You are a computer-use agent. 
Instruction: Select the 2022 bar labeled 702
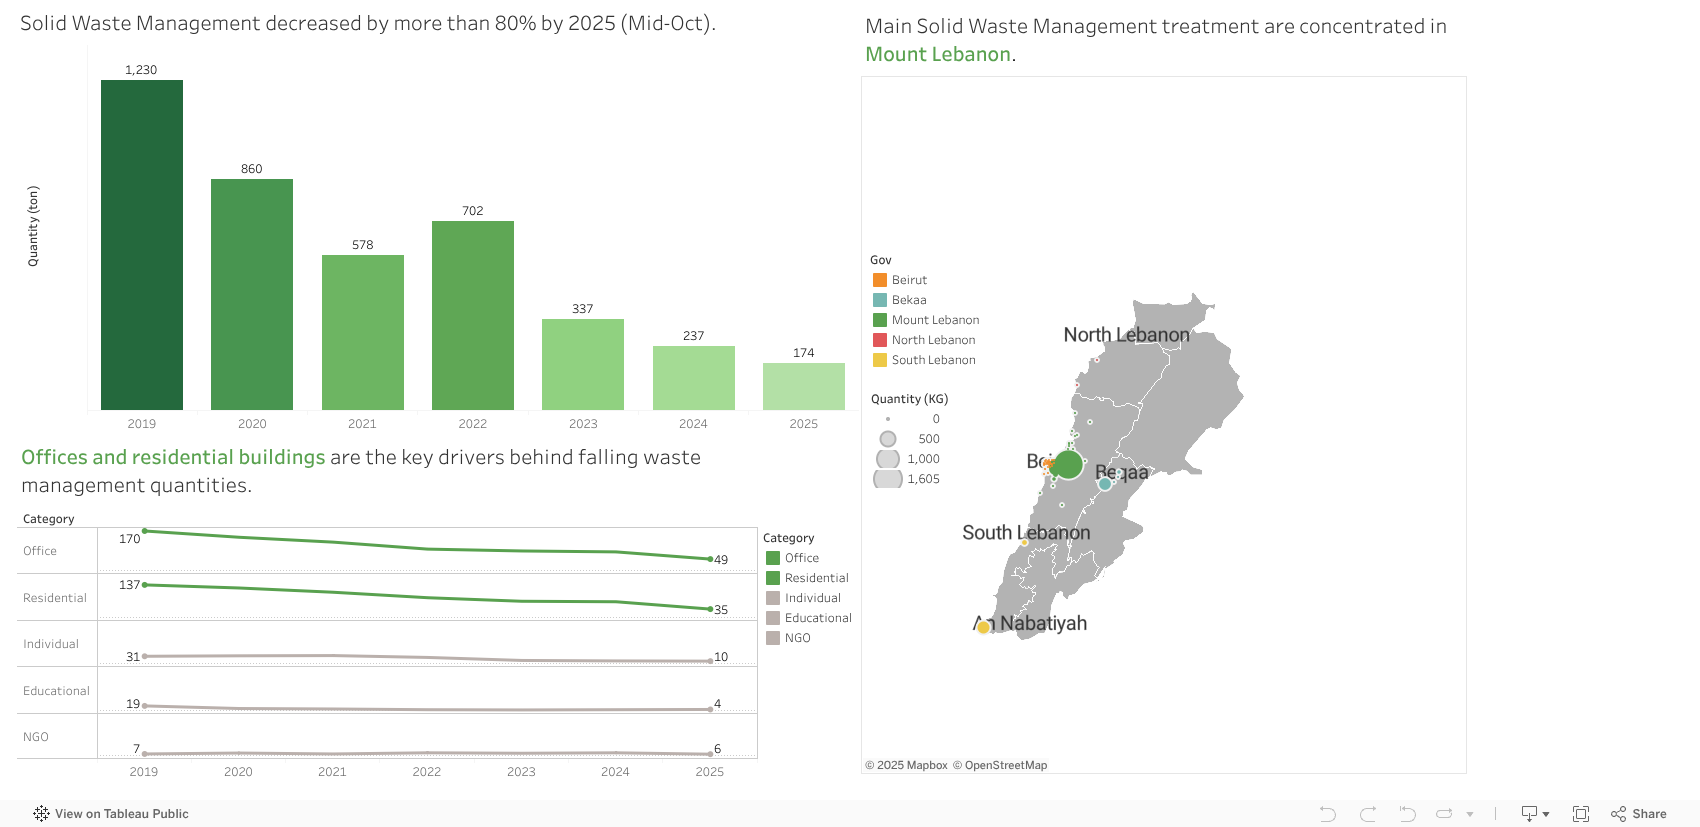[473, 315]
